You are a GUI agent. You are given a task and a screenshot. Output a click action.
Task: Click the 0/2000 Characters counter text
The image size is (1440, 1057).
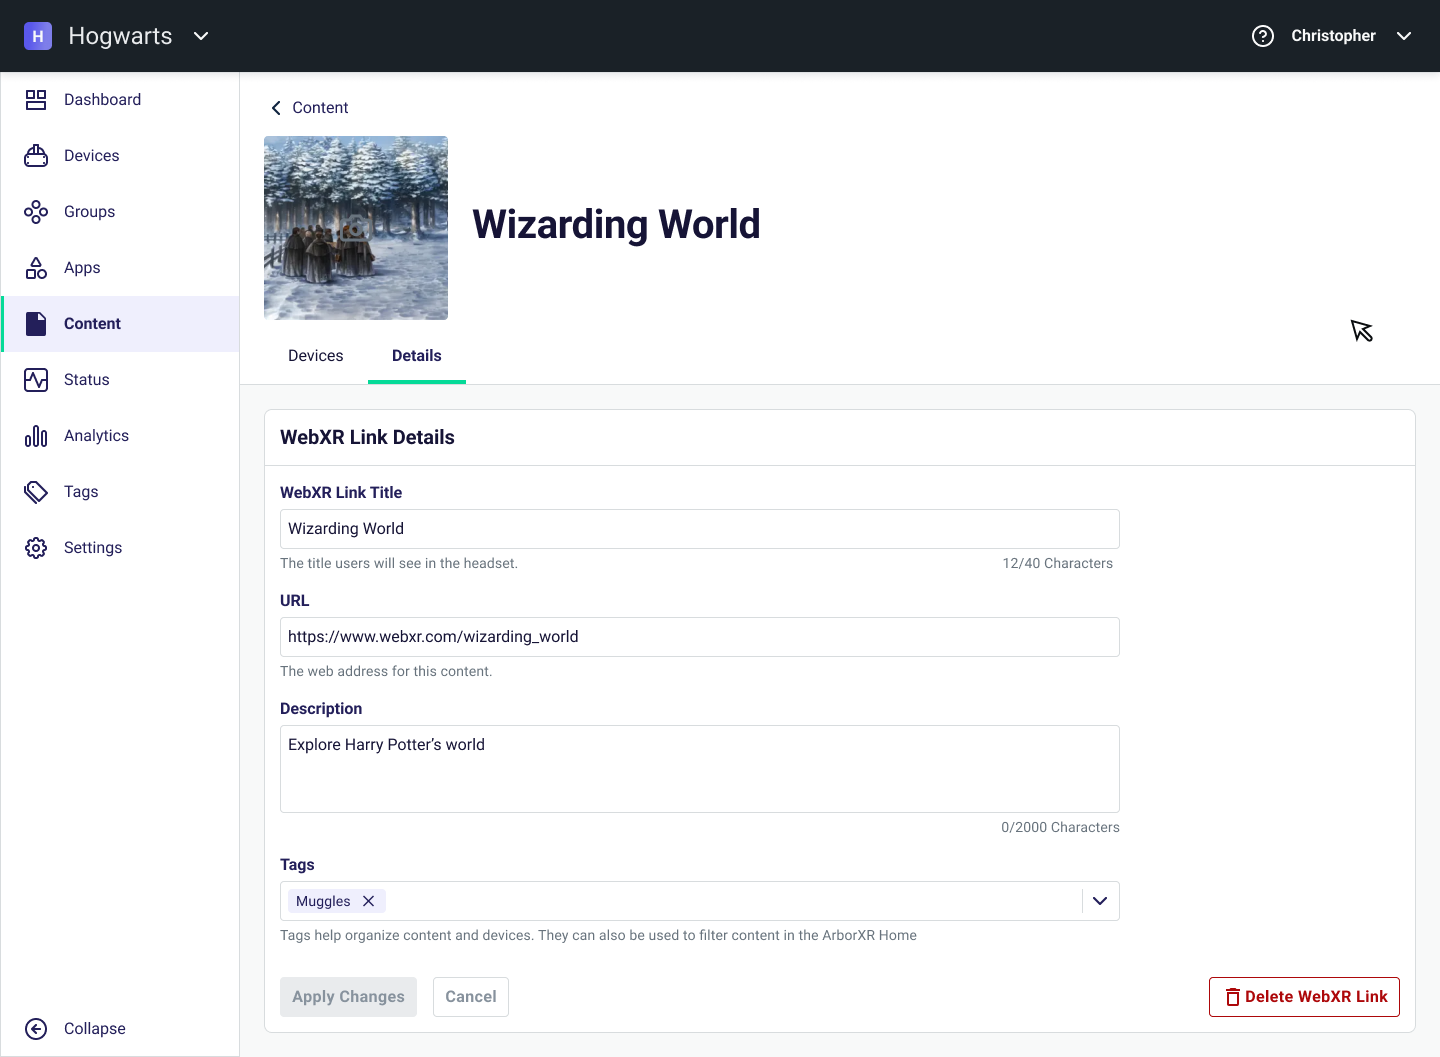point(1060,828)
